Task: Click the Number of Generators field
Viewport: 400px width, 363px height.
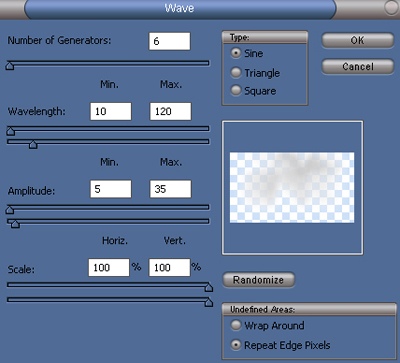Action: [x=170, y=41]
